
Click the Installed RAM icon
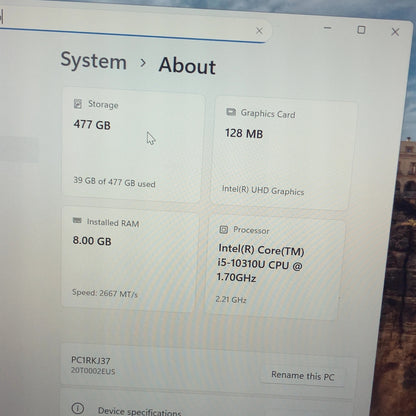(x=77, y=221)
